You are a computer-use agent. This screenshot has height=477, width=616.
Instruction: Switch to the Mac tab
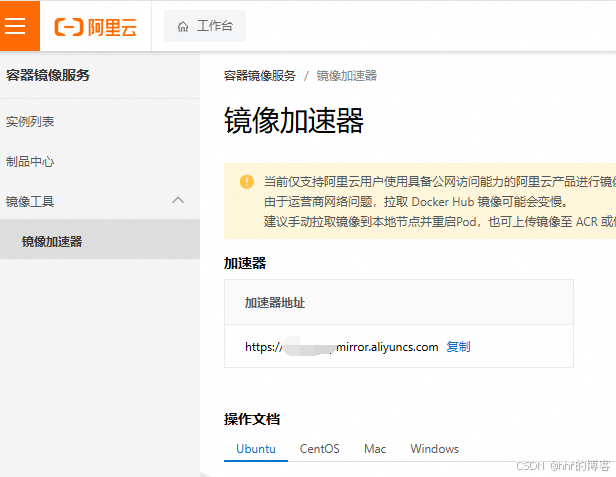click(x=375, y=449)
